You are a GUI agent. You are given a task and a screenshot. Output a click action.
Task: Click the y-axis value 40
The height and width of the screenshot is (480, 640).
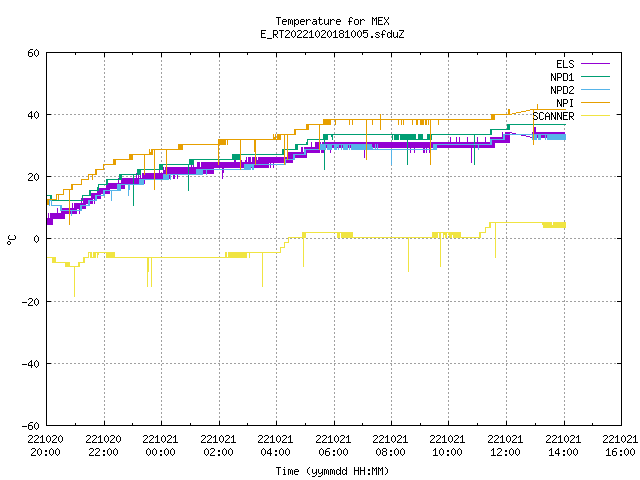click(33, 115)
